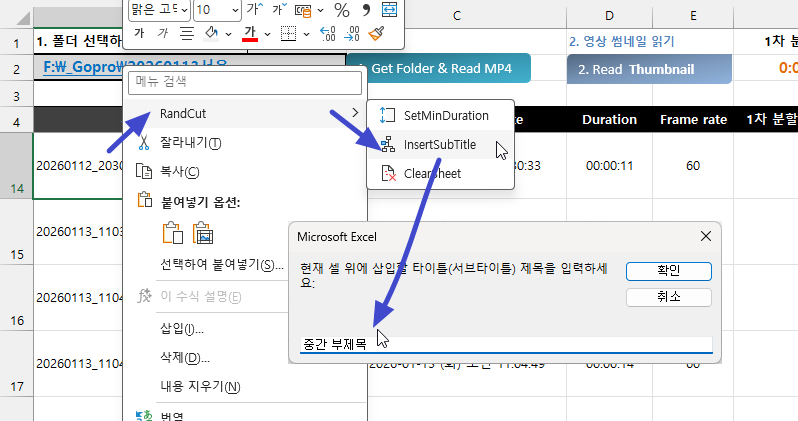
Task: Choose InsertSubTitle from submenu
Action: coord(440,145)
